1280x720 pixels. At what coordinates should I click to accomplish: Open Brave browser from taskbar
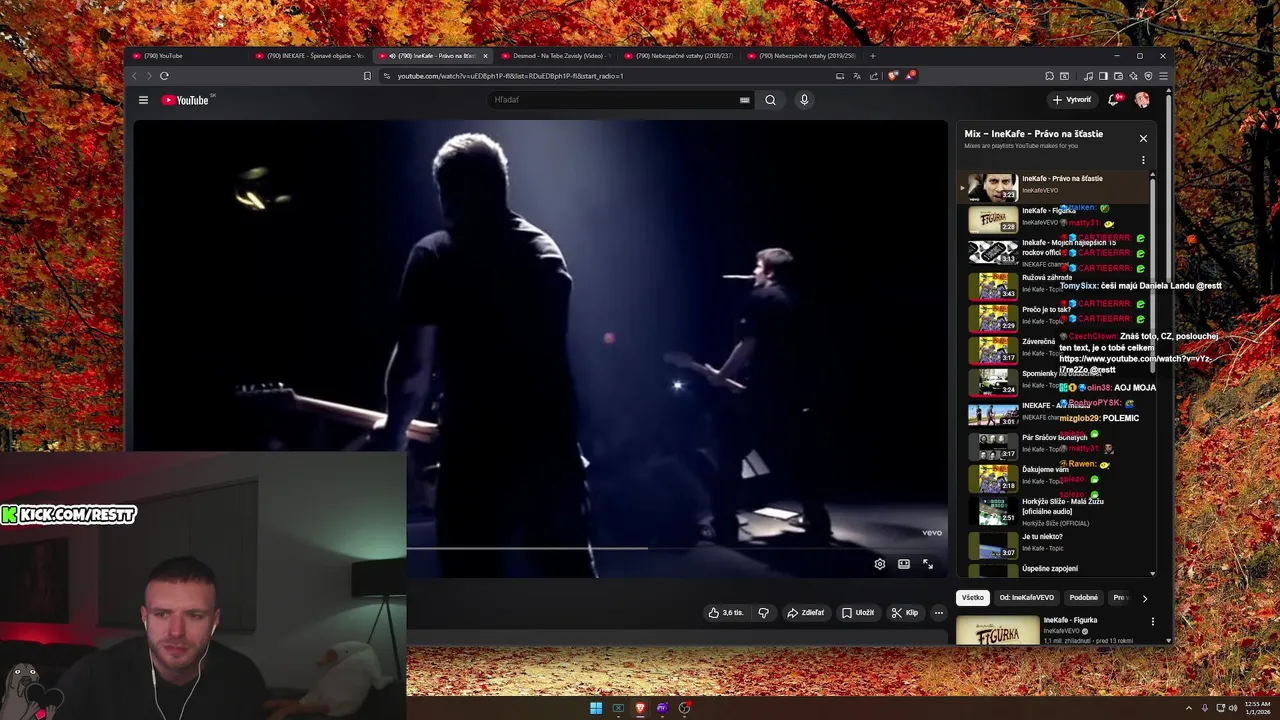pyautogui.click(x=640, y=708)
